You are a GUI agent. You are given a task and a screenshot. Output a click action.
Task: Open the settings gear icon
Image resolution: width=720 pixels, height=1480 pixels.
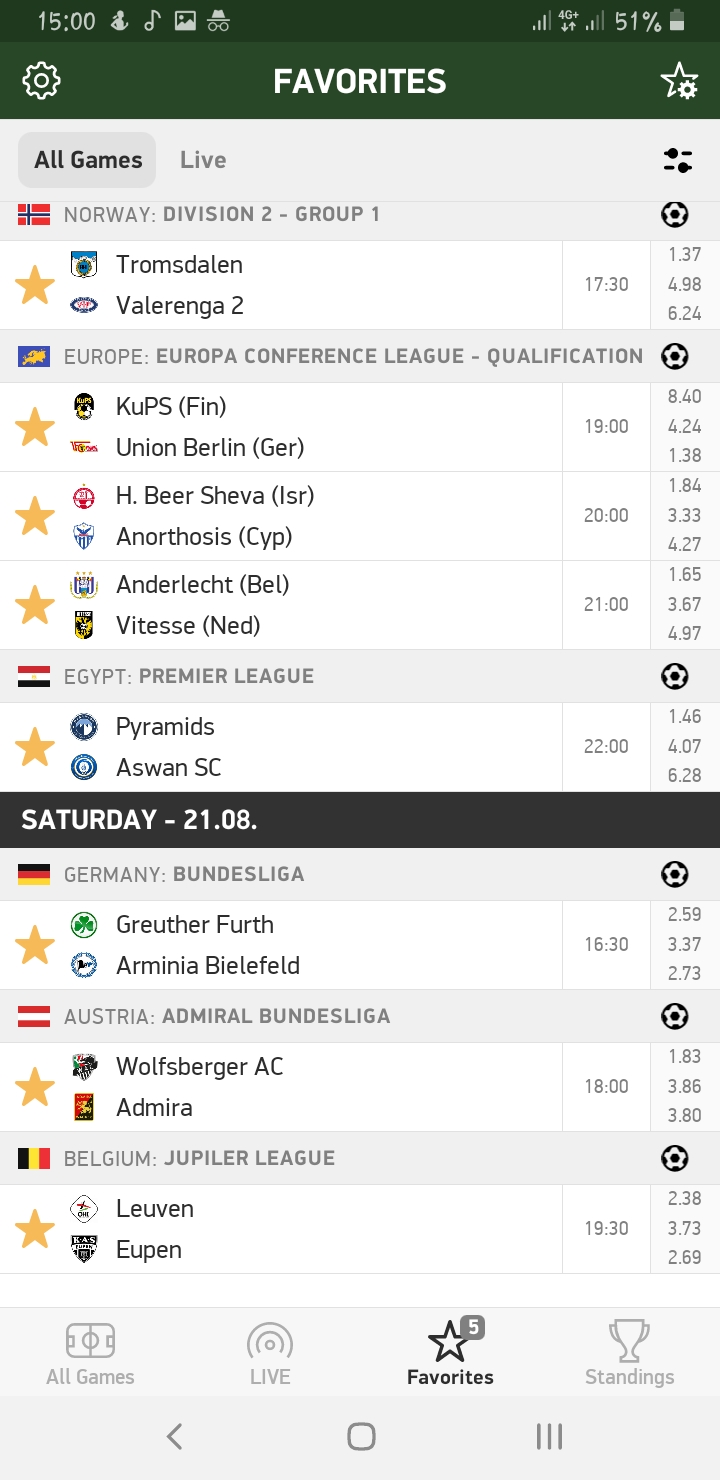click(42, 81)
